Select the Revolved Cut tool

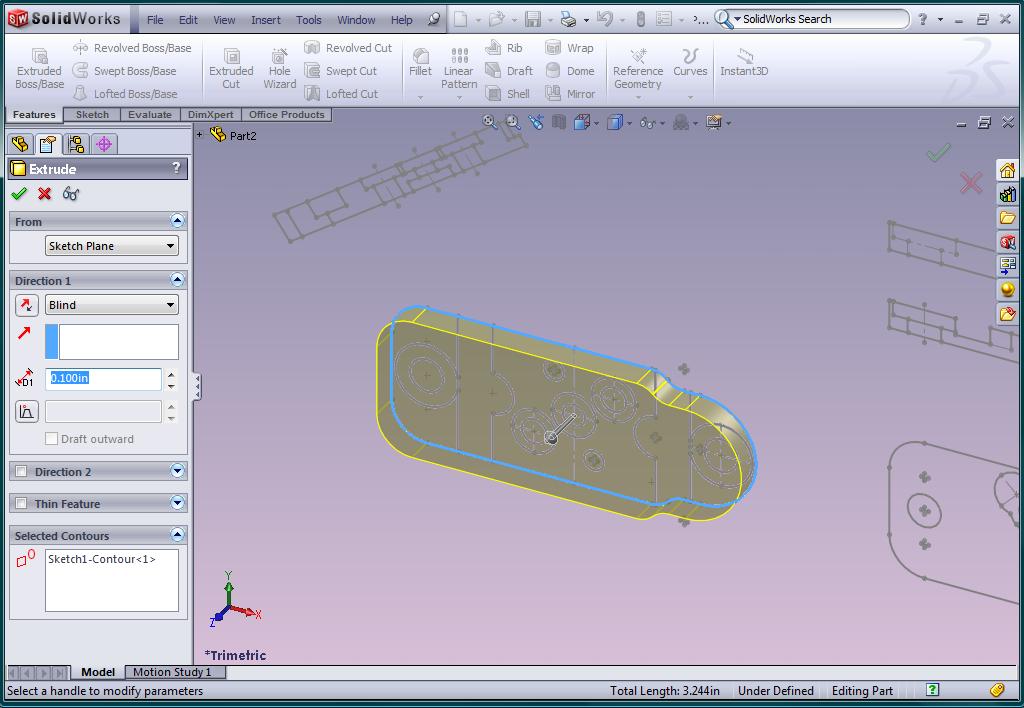coord(349,48)
